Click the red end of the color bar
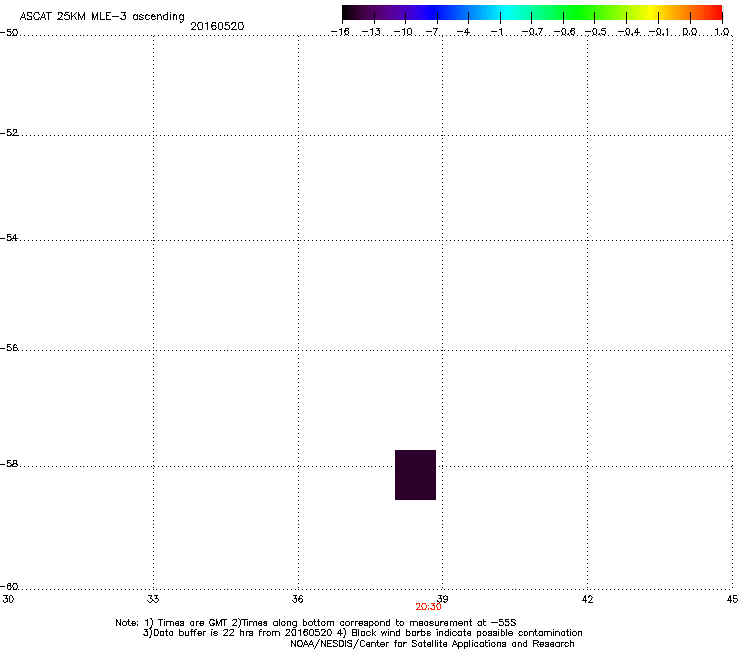Screen dimensions: 740x650 click(x=715, y=13)
